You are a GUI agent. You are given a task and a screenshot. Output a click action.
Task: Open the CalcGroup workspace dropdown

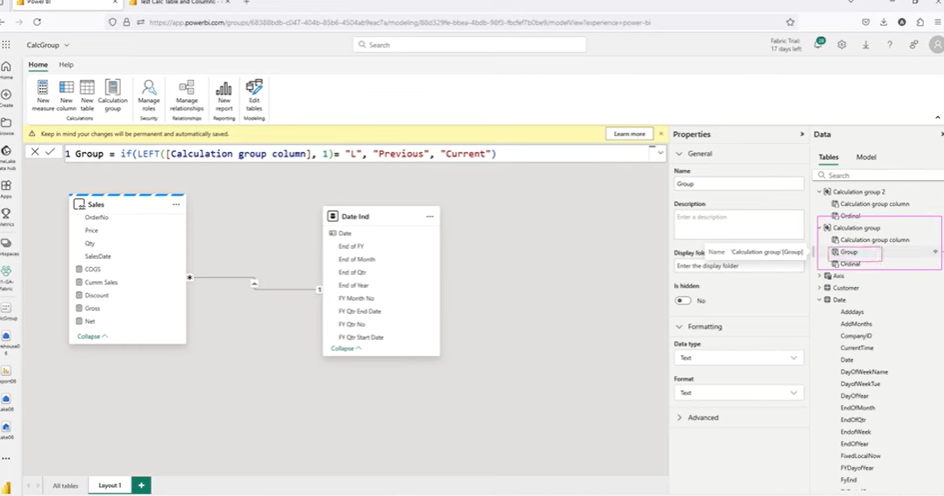(48, 45)
